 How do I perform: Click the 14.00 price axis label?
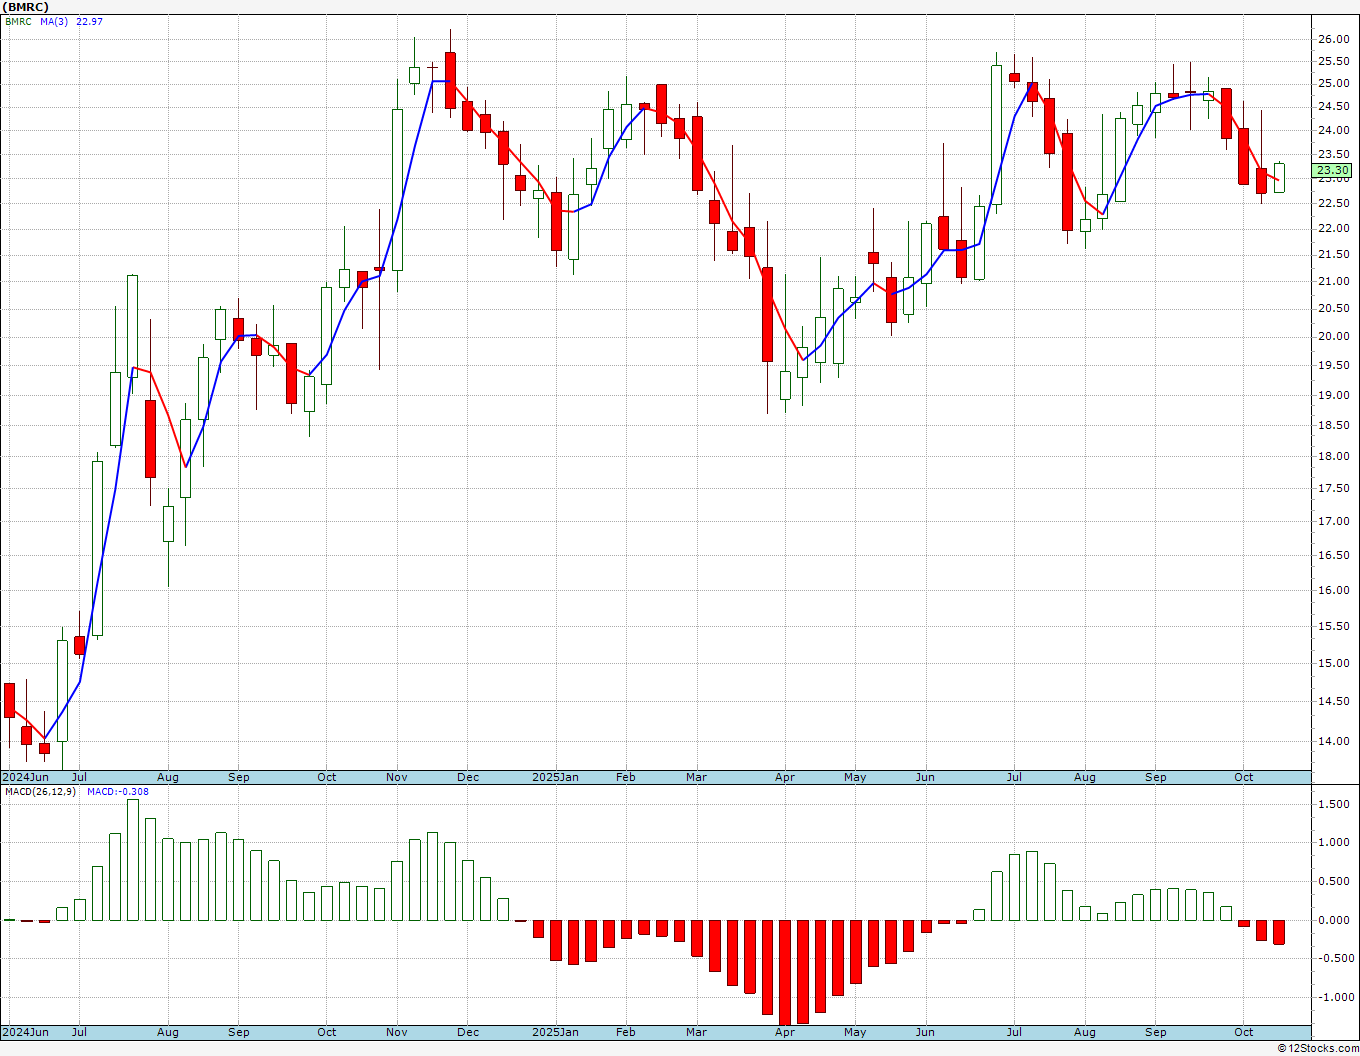pos(1332,741)
